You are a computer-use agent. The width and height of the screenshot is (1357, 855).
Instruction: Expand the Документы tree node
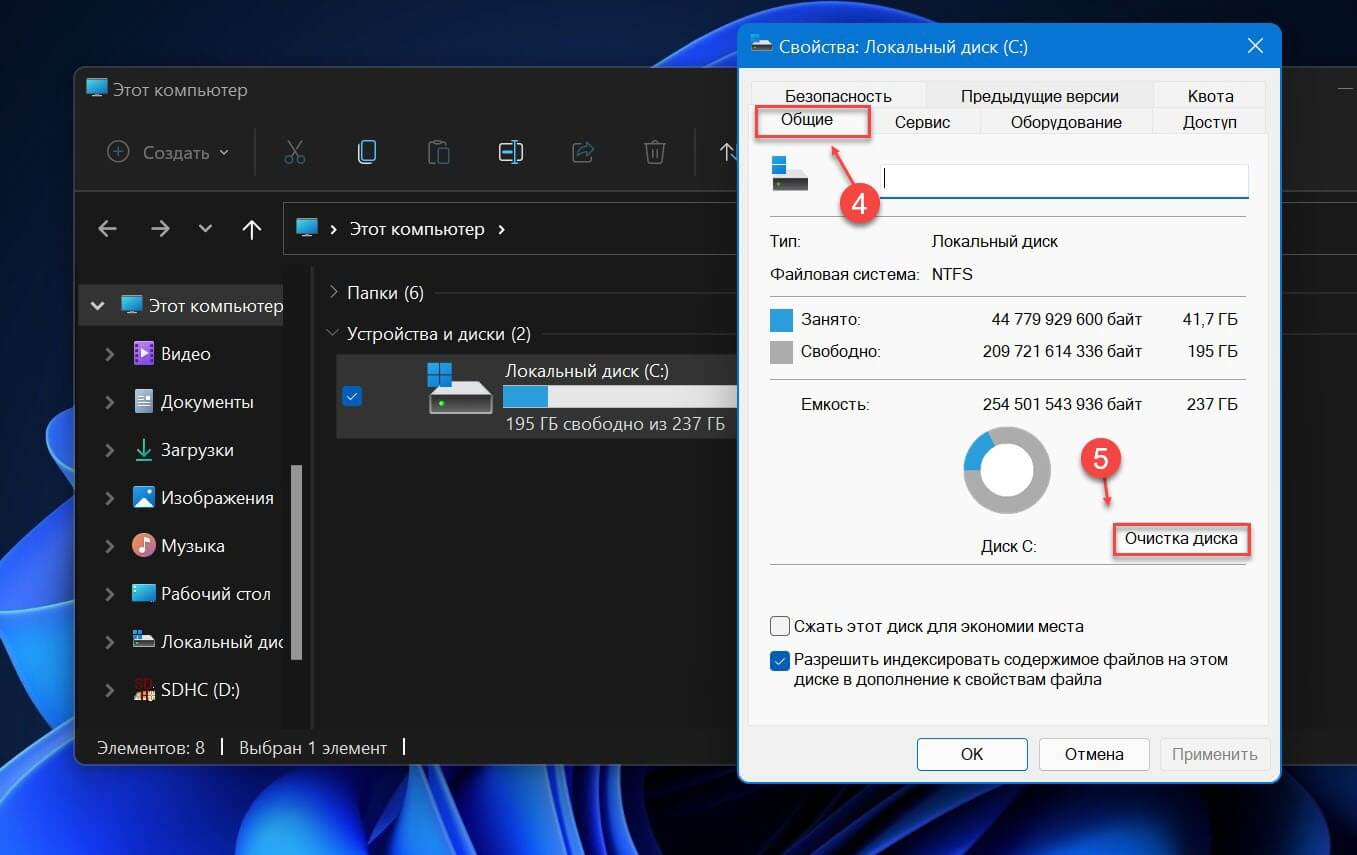coord(110,402)
